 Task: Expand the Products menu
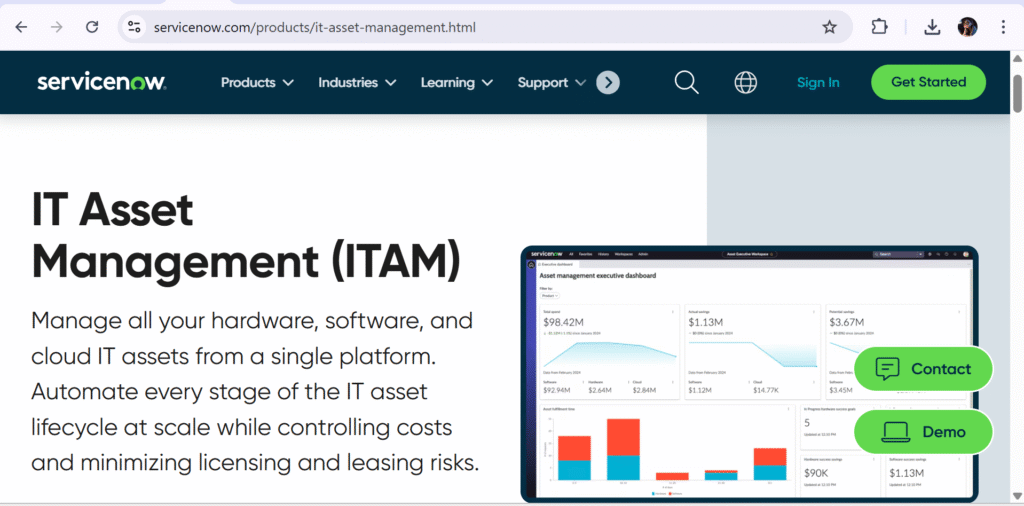257,82
